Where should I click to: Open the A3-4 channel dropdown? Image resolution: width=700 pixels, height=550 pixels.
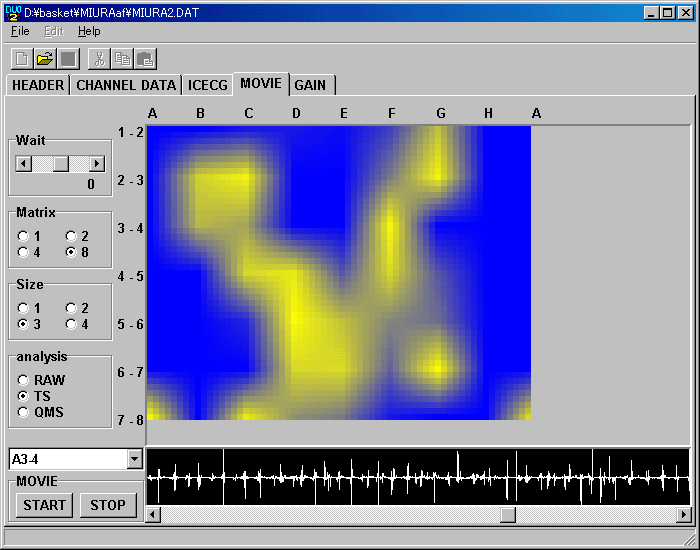(x=135, y=459)
